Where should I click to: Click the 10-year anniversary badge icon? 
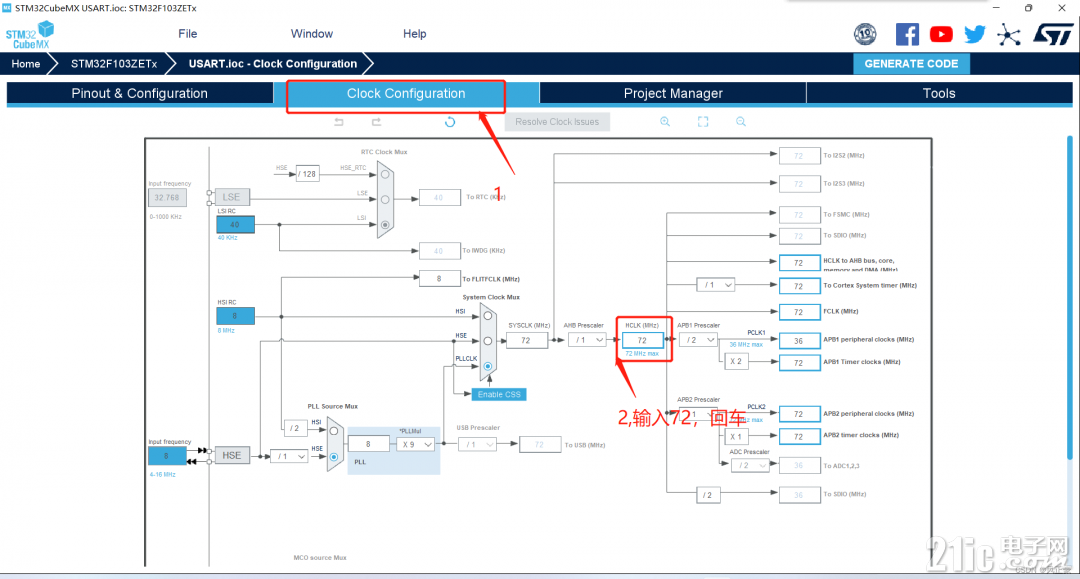(x=865, y=34)
